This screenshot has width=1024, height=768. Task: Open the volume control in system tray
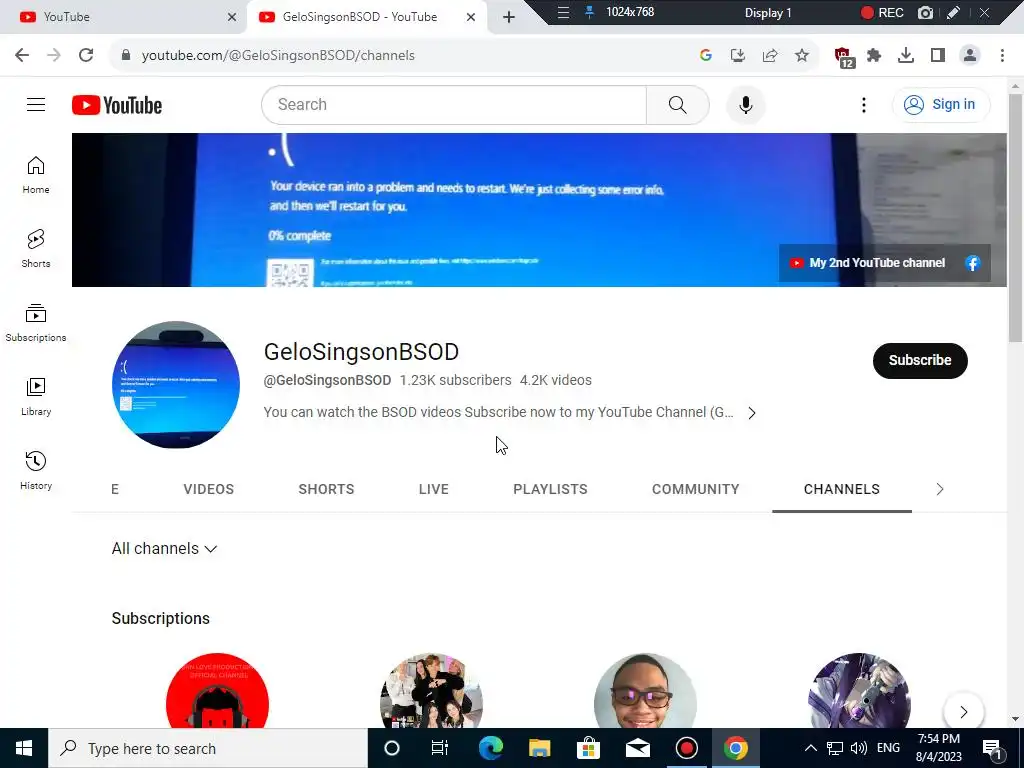859,748
